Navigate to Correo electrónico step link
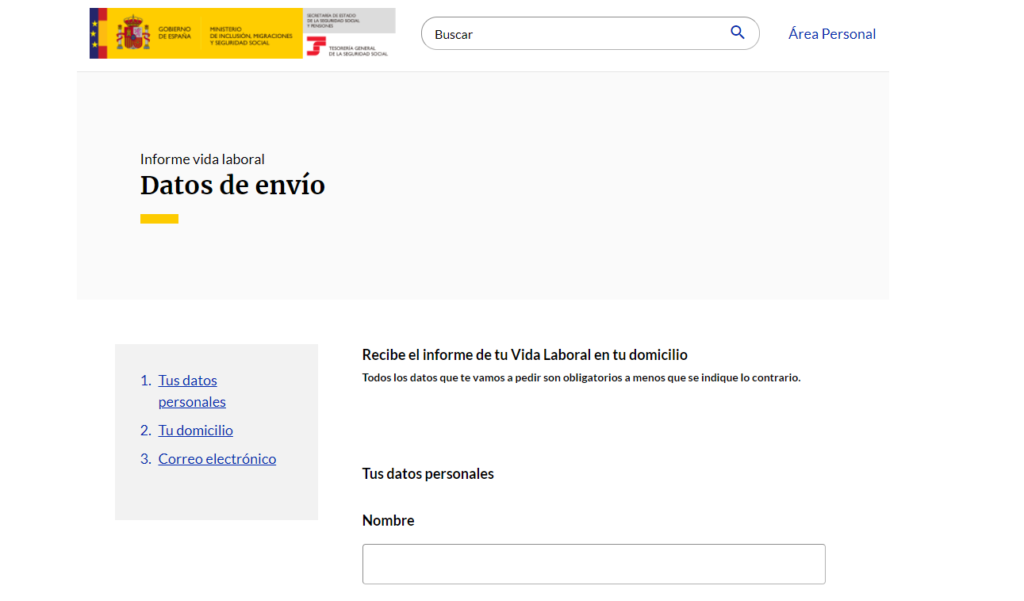Screen dimensions: 1024x601 (x=217, y=459)
